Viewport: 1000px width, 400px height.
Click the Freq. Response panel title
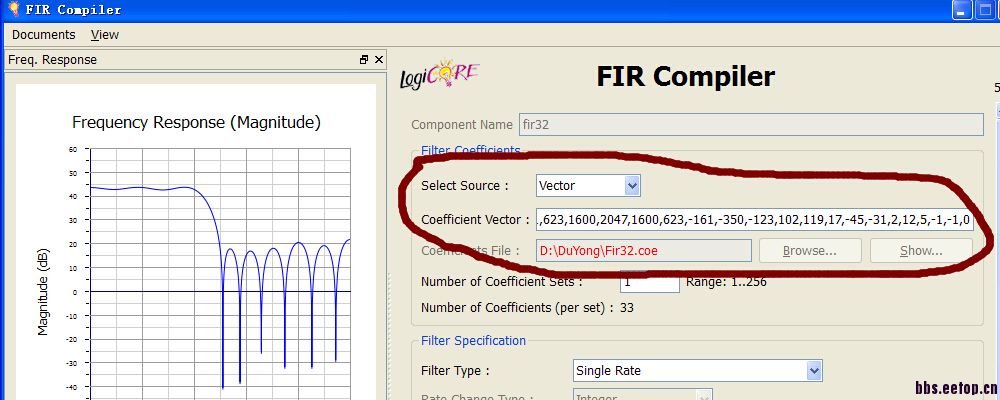coord(52,60)
